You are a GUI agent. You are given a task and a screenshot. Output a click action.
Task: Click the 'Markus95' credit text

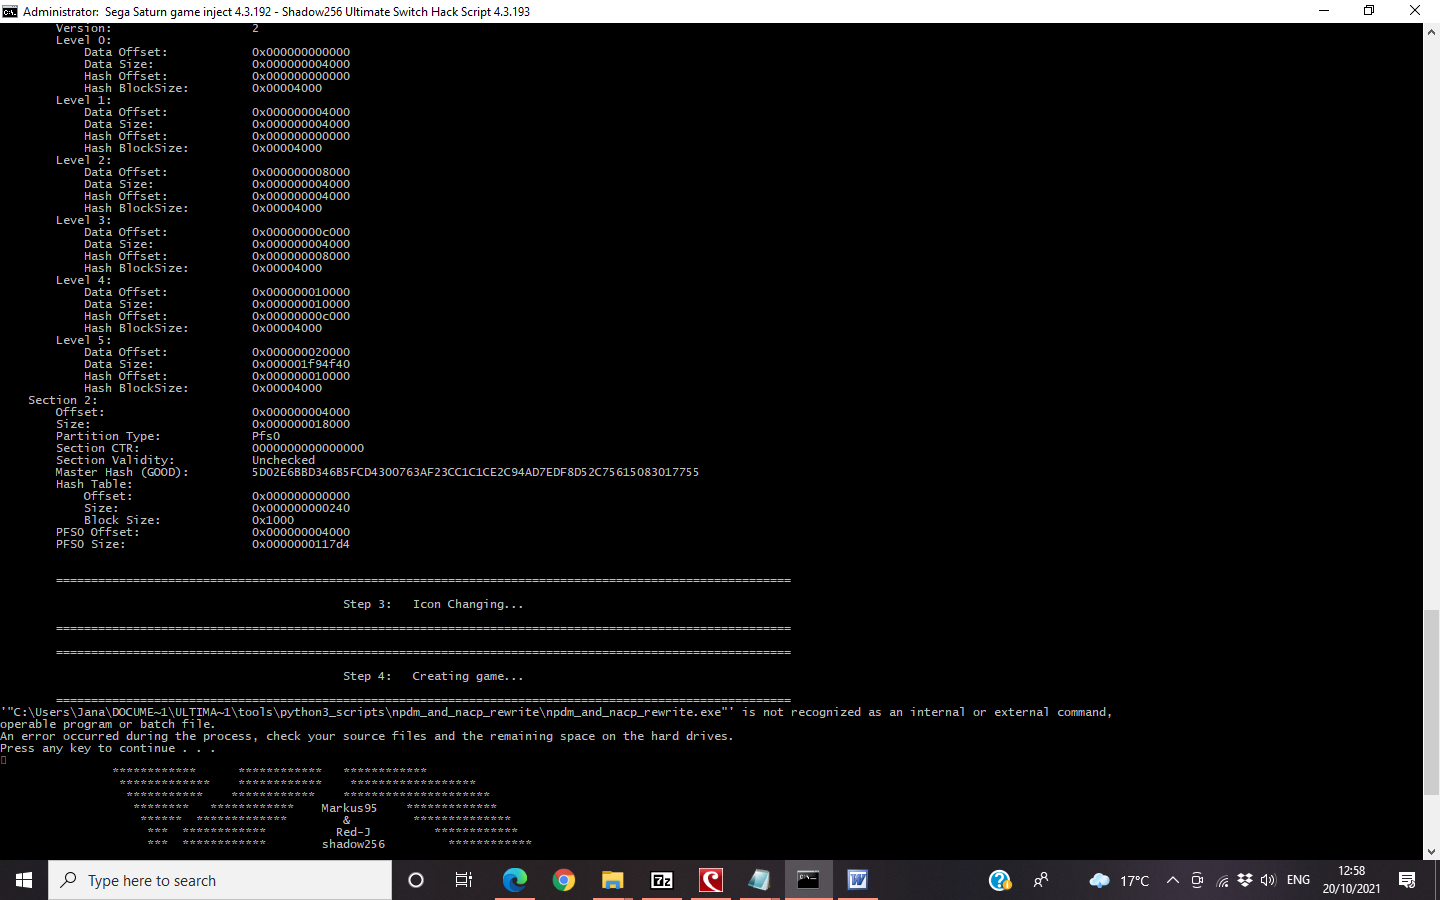coord(349,808)
